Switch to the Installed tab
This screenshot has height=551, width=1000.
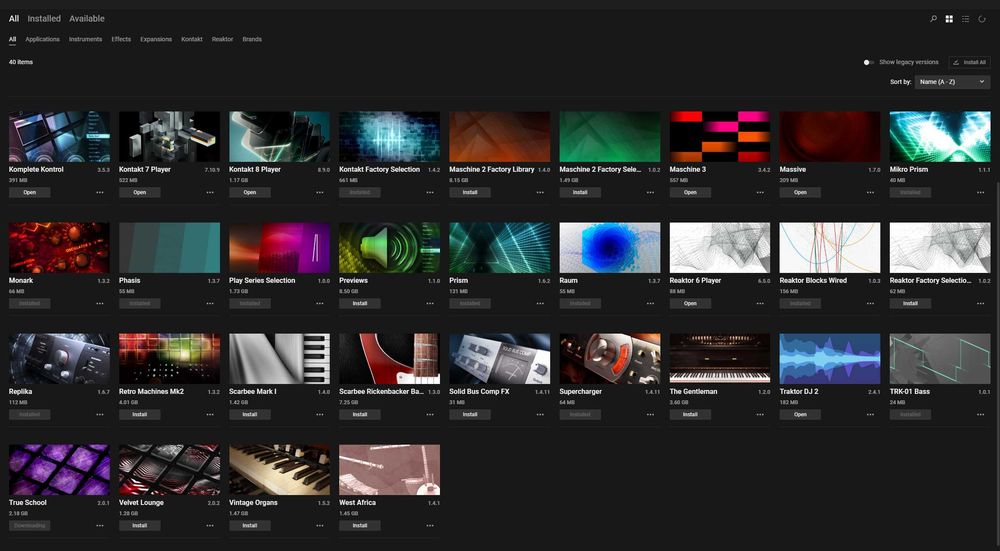tap(44, 18)
